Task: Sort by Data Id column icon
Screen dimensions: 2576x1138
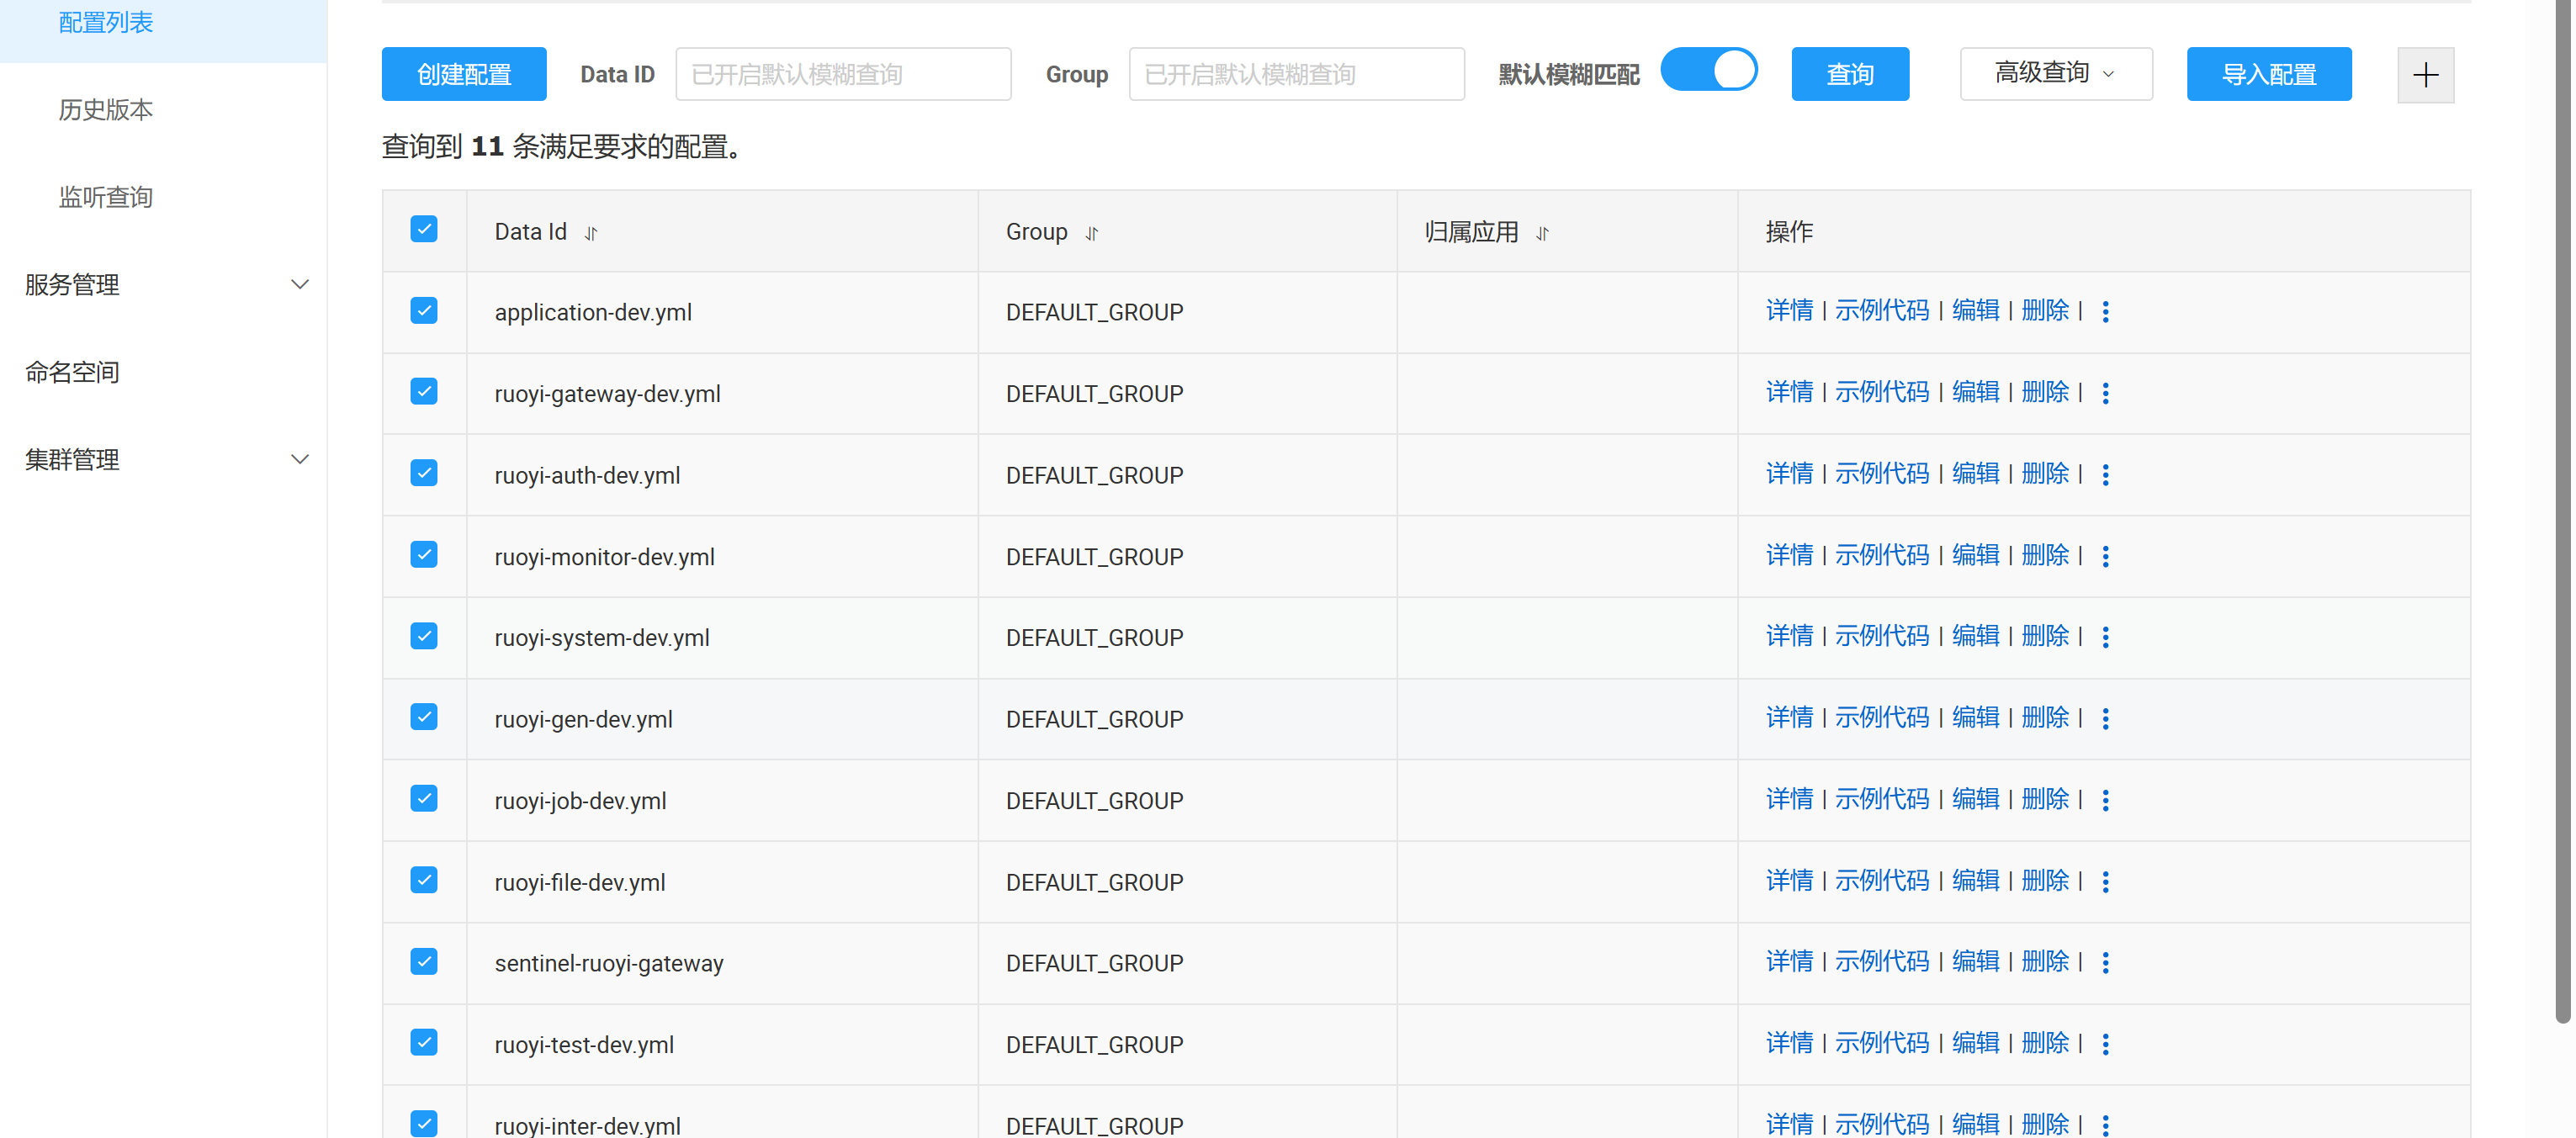Action: pyautogui.click(x=591, y=233)
